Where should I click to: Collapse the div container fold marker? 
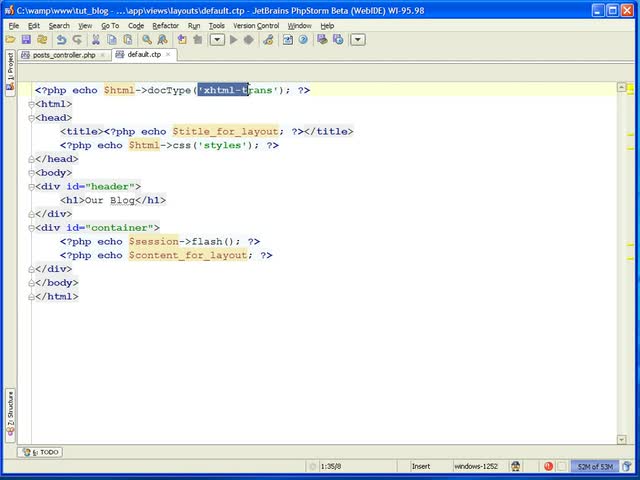(x=32, y=228)
